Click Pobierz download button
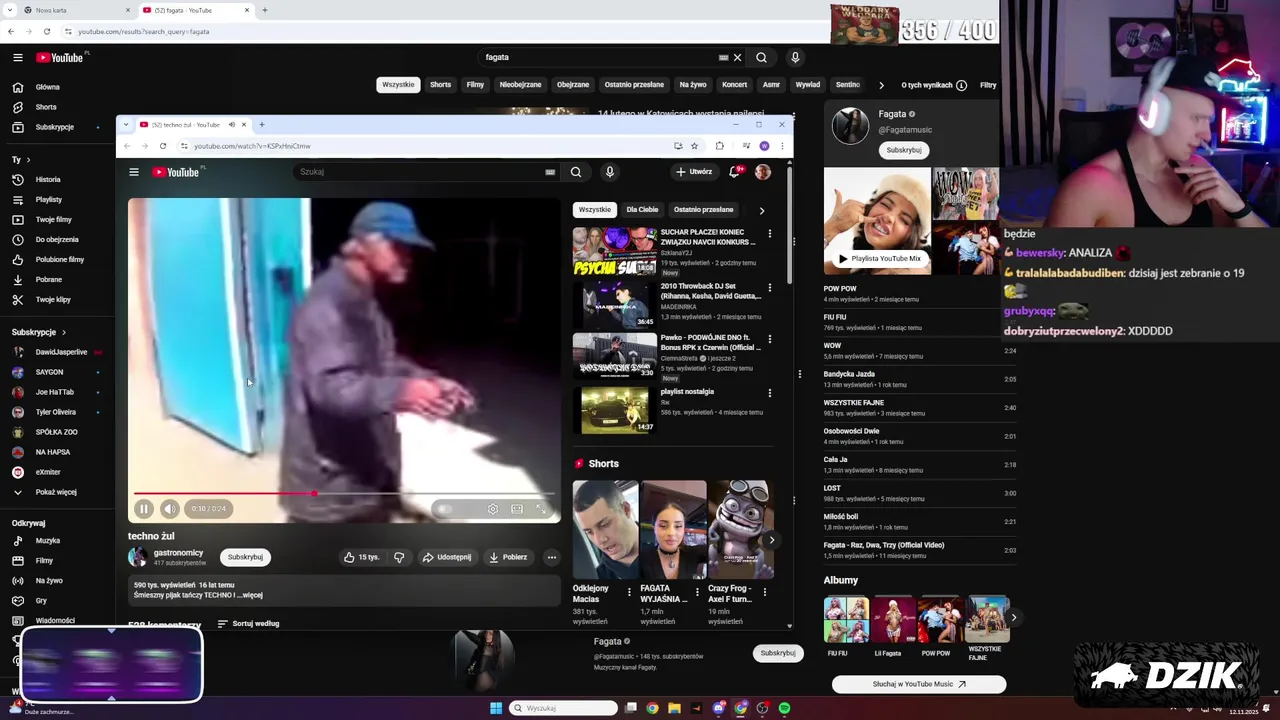This screenshot has width=1280, height=720. [x=508, y=557]
